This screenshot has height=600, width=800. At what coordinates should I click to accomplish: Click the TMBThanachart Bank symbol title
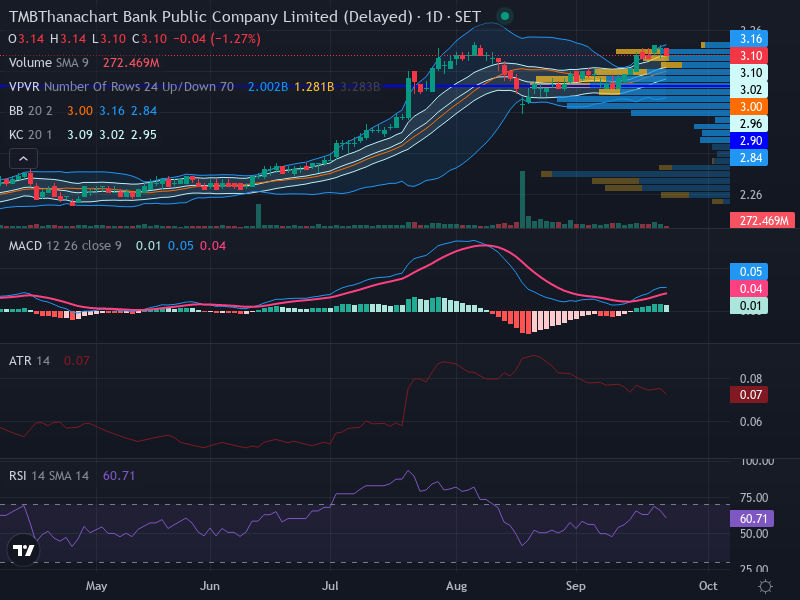tap(211, 17)
